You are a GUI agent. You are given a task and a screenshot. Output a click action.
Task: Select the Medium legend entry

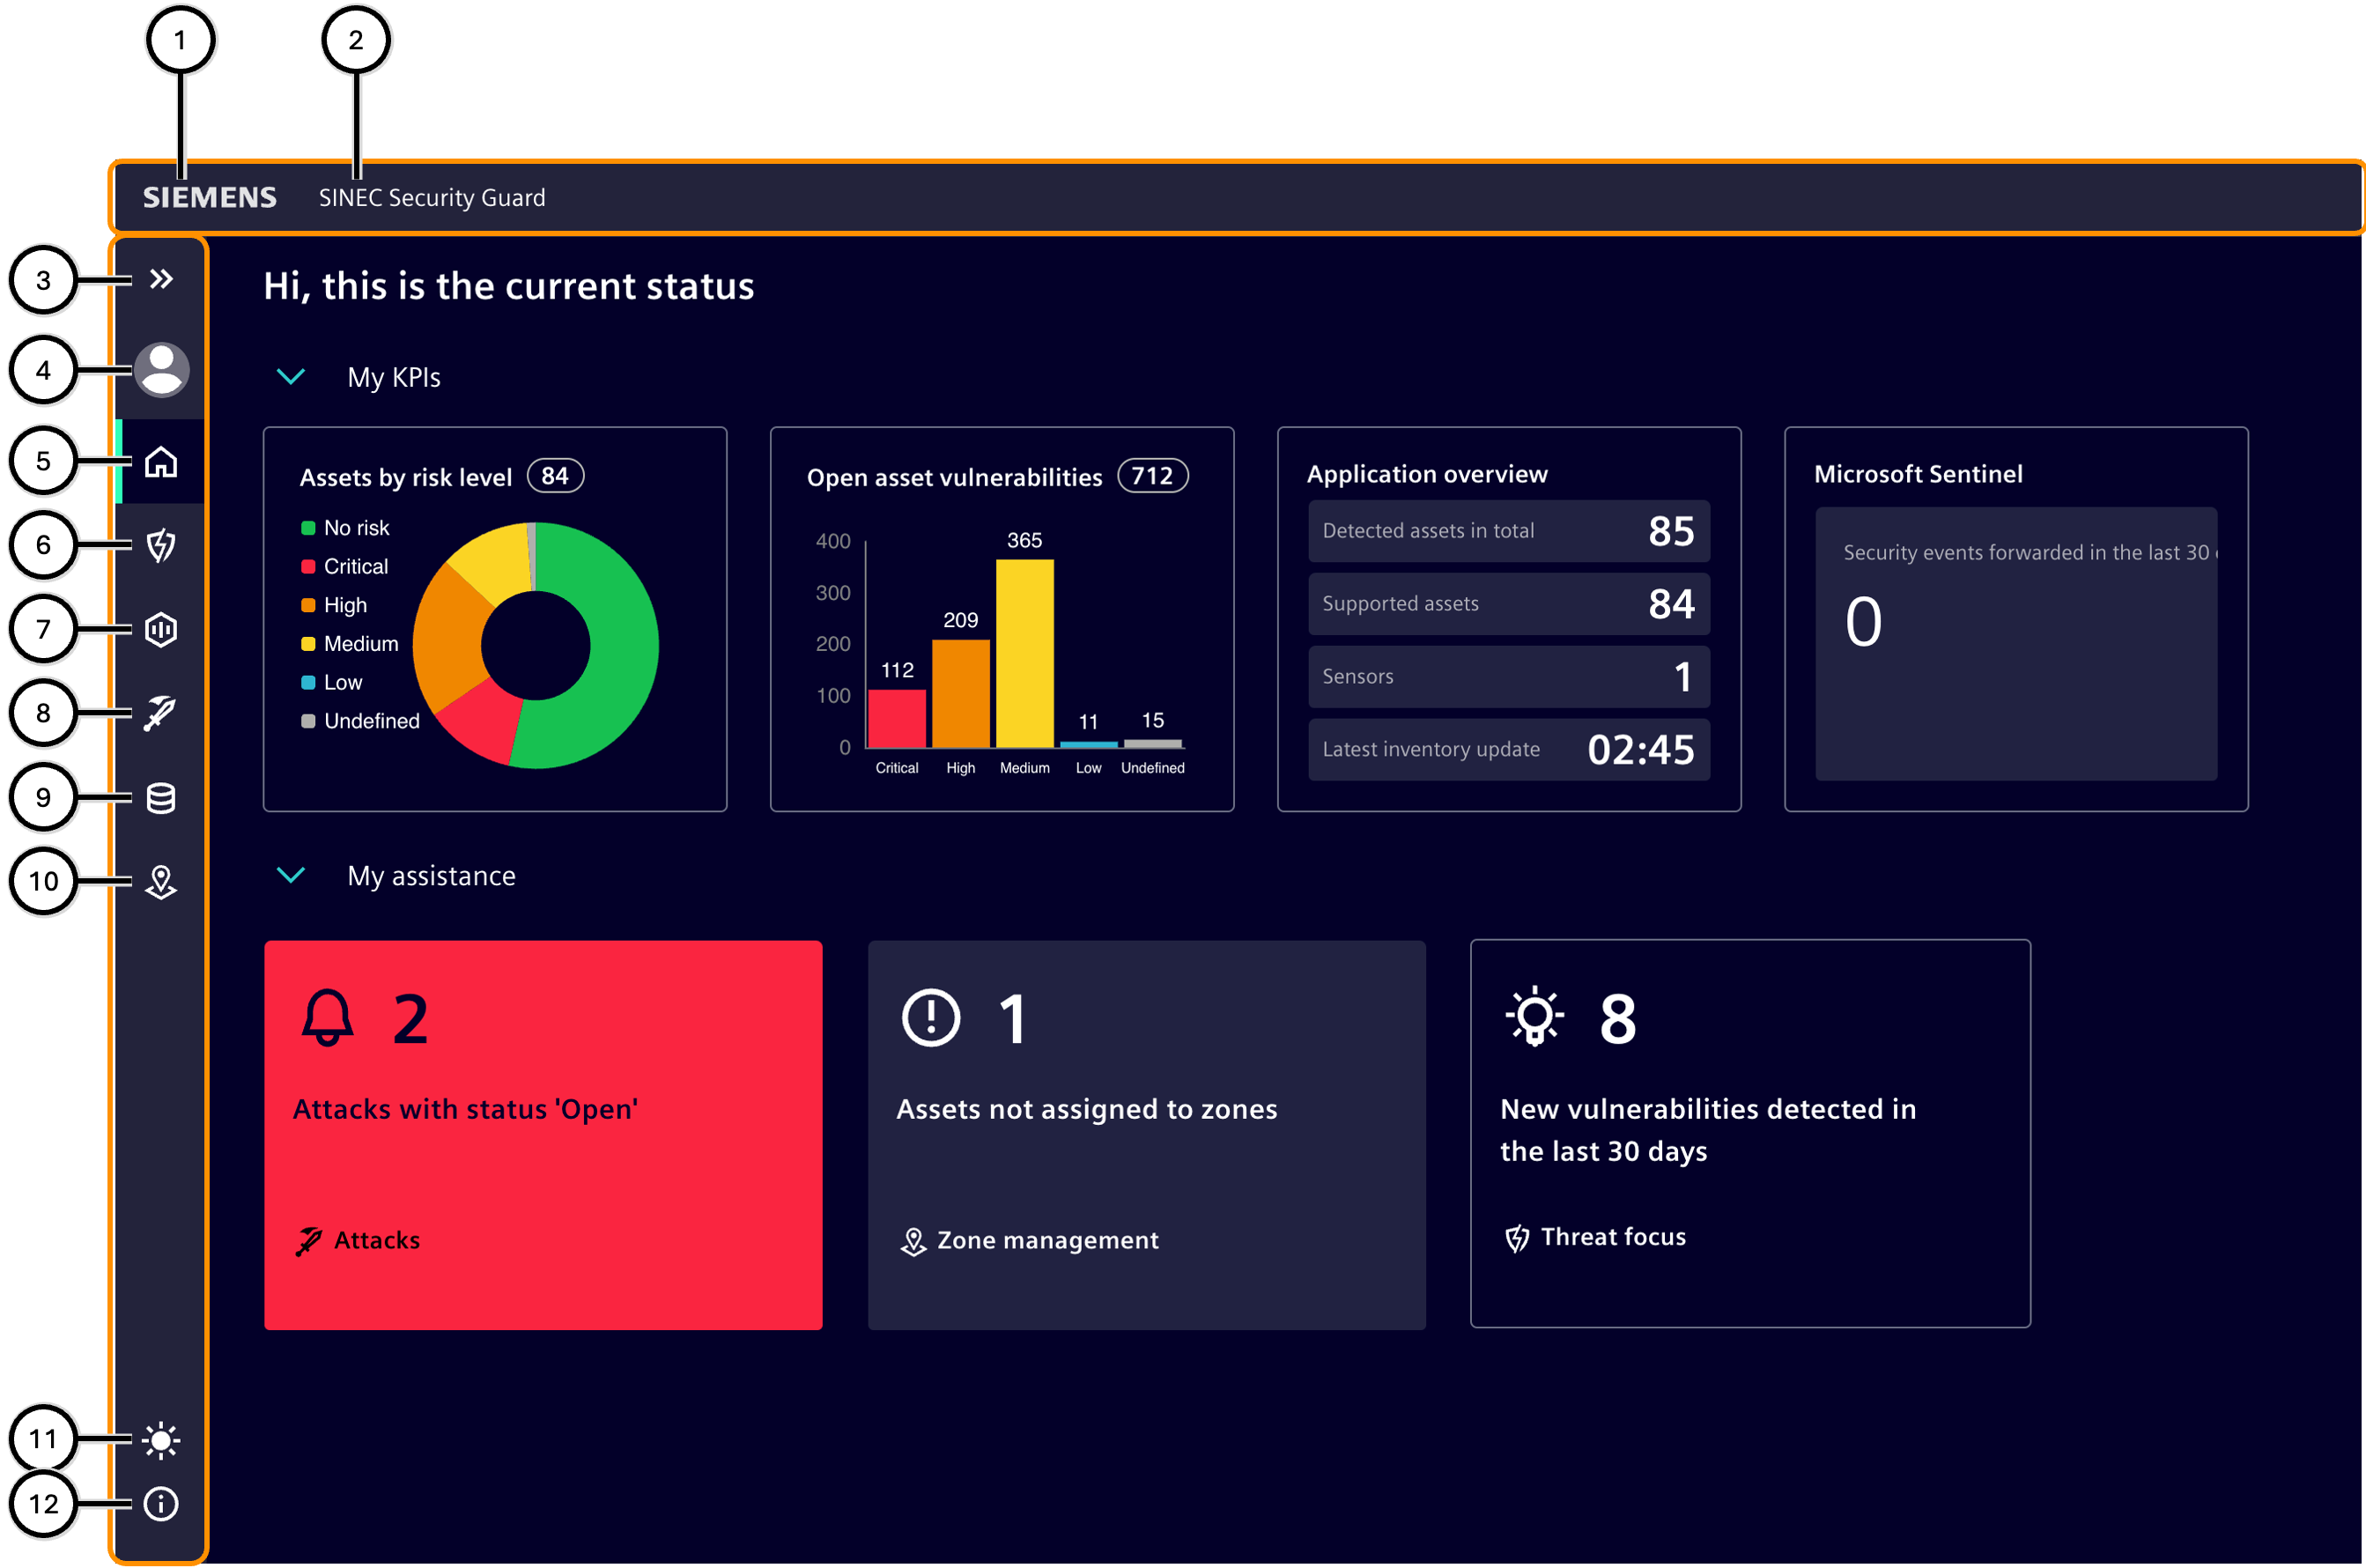tap(350, 644)
